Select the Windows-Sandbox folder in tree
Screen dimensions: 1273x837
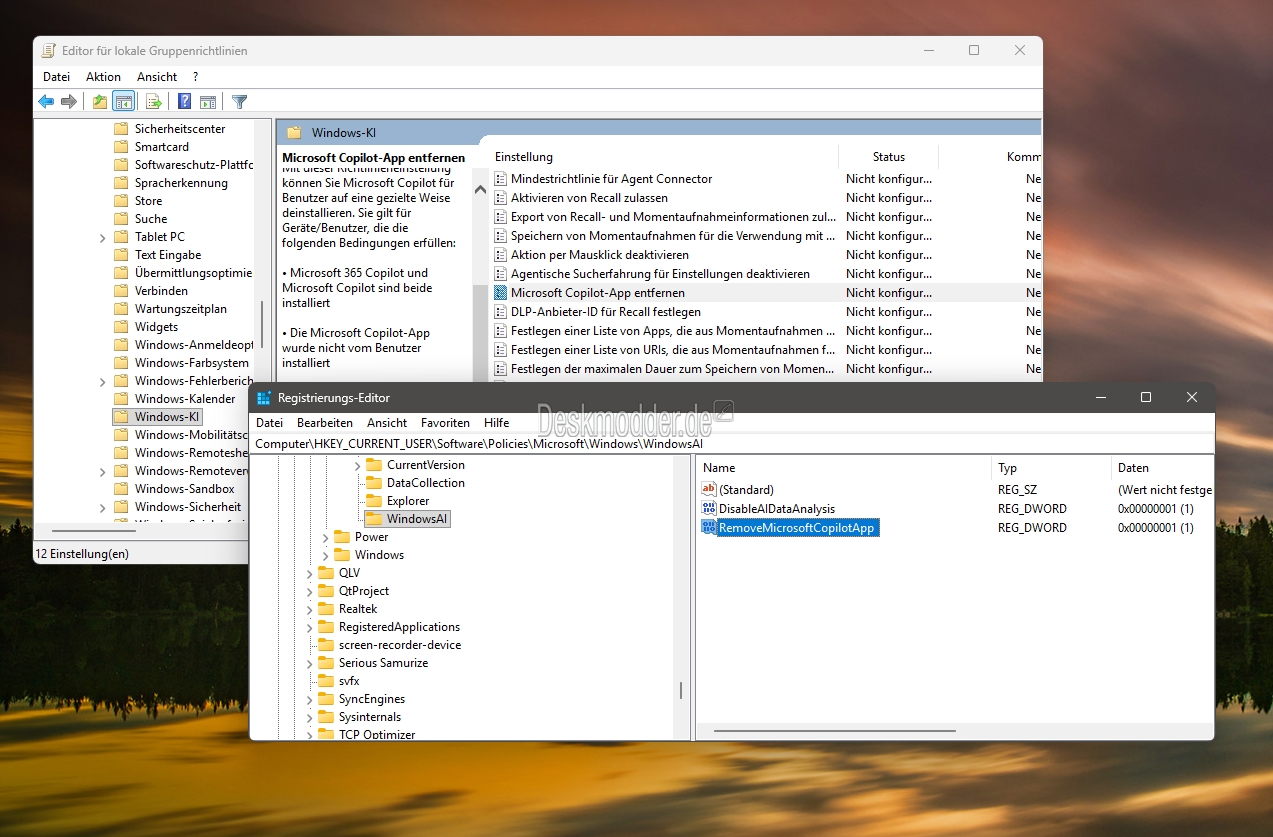coord(184,489)
